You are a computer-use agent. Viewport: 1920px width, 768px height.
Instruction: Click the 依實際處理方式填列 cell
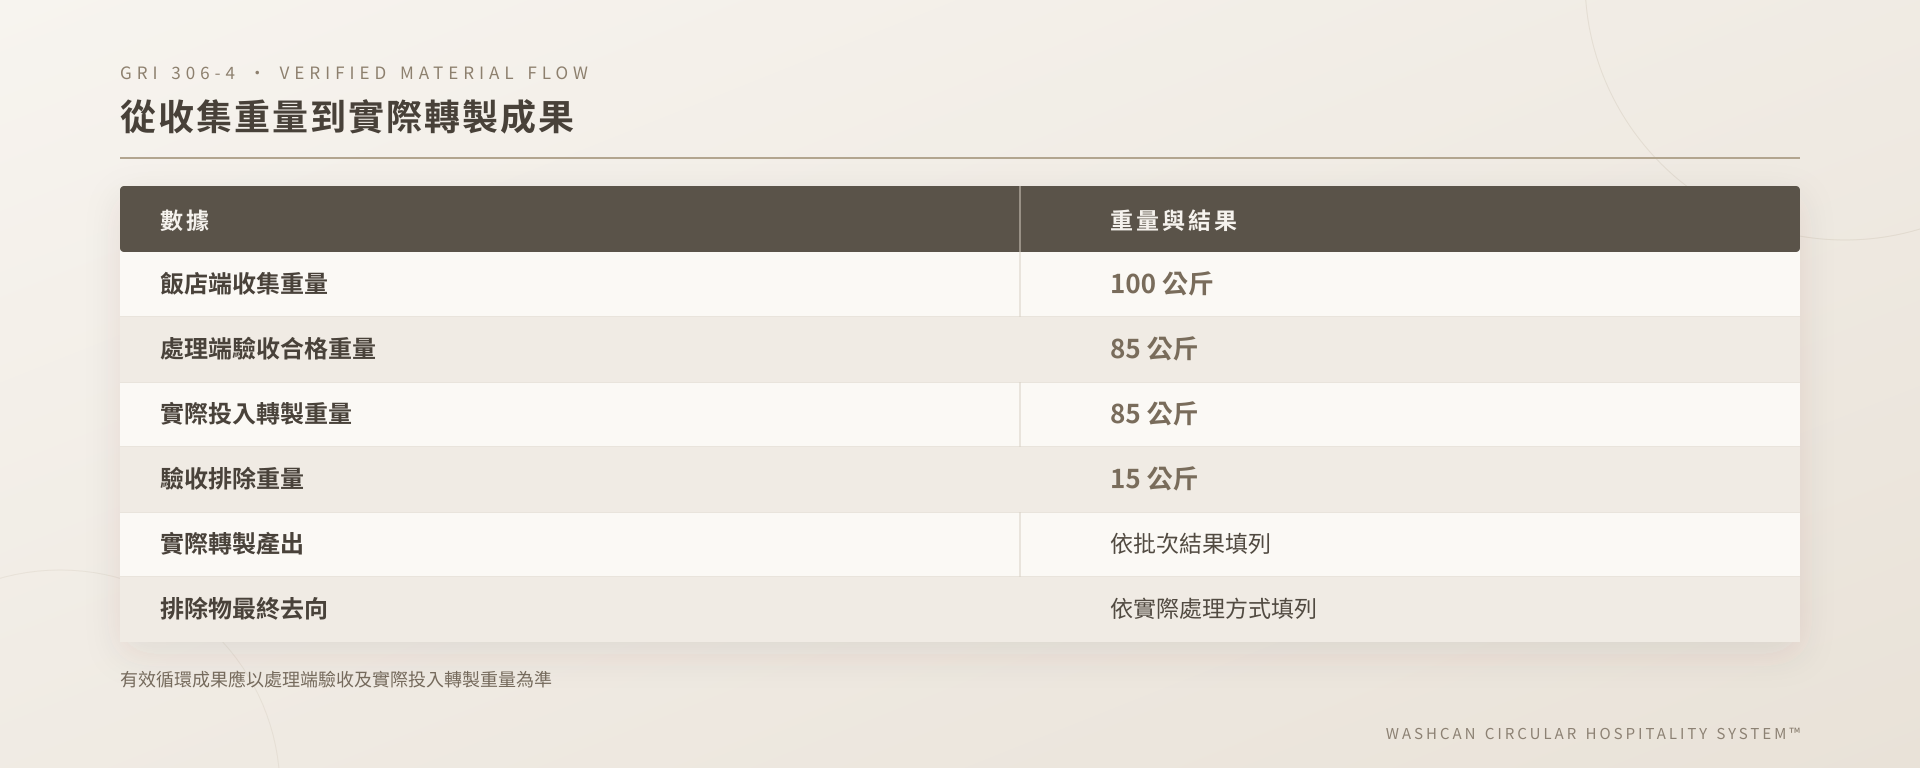(1213, 609)
